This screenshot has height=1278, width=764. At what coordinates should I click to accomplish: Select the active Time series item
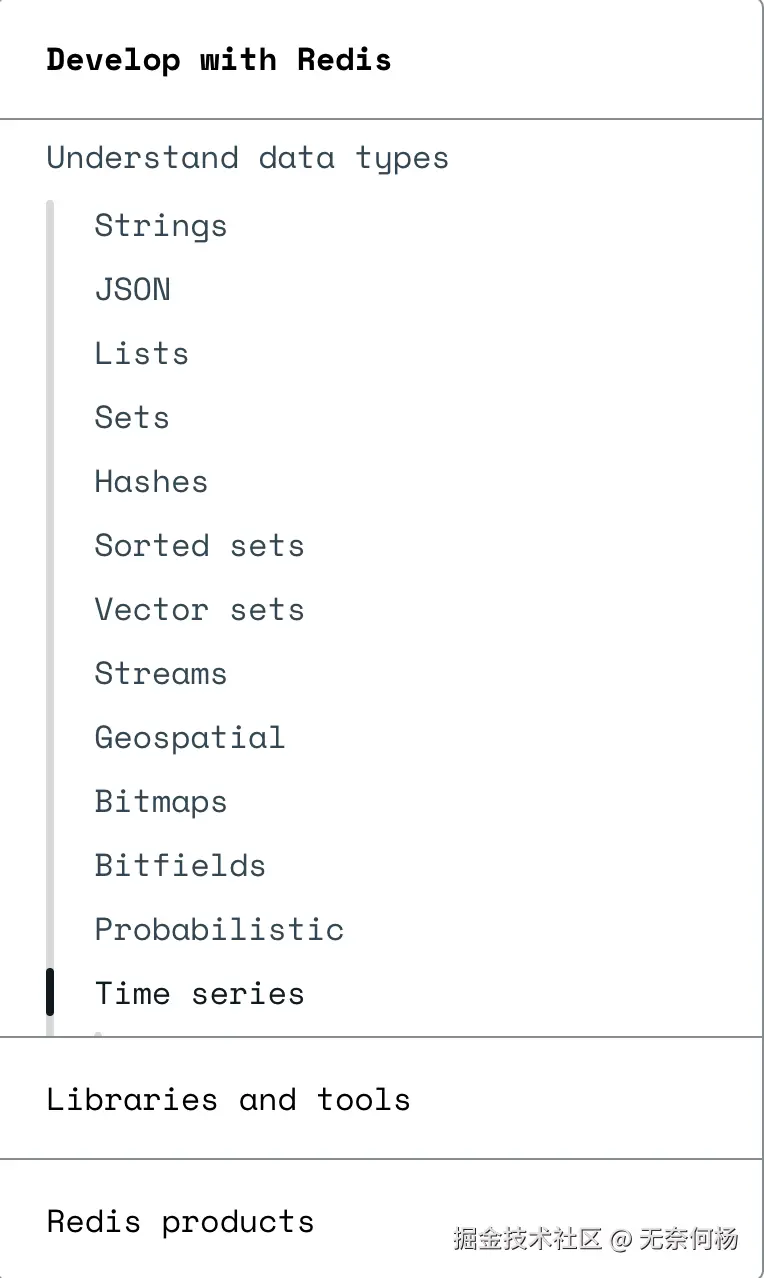coord(199,994)
